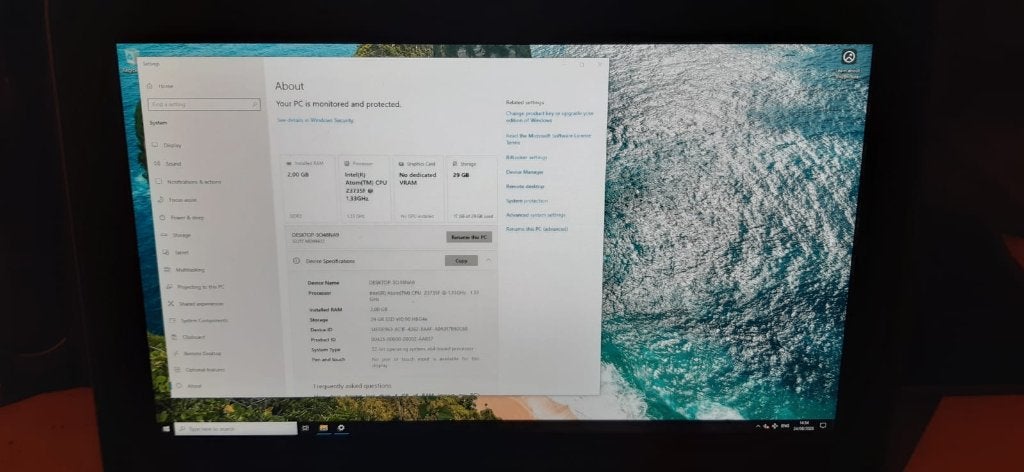The image size is (1024, 472).
Task: Open the Home page in Settings sidebar
Action: [160, 86]
